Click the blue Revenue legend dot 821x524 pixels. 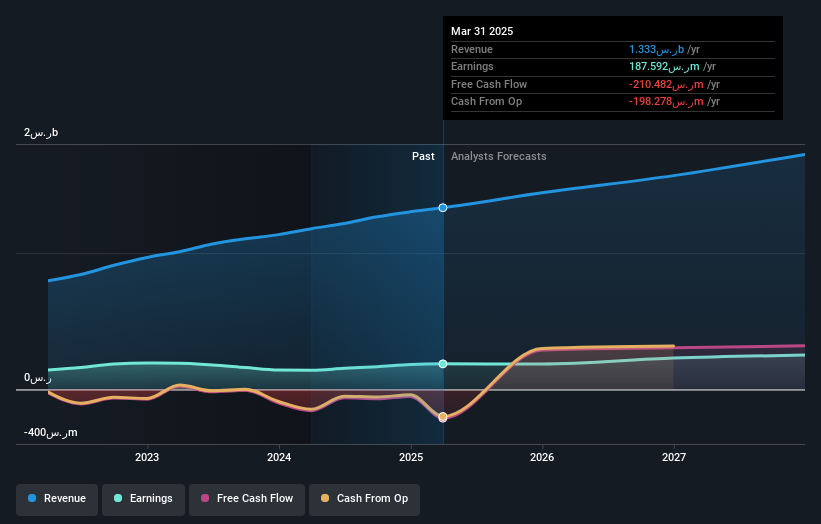32,498
